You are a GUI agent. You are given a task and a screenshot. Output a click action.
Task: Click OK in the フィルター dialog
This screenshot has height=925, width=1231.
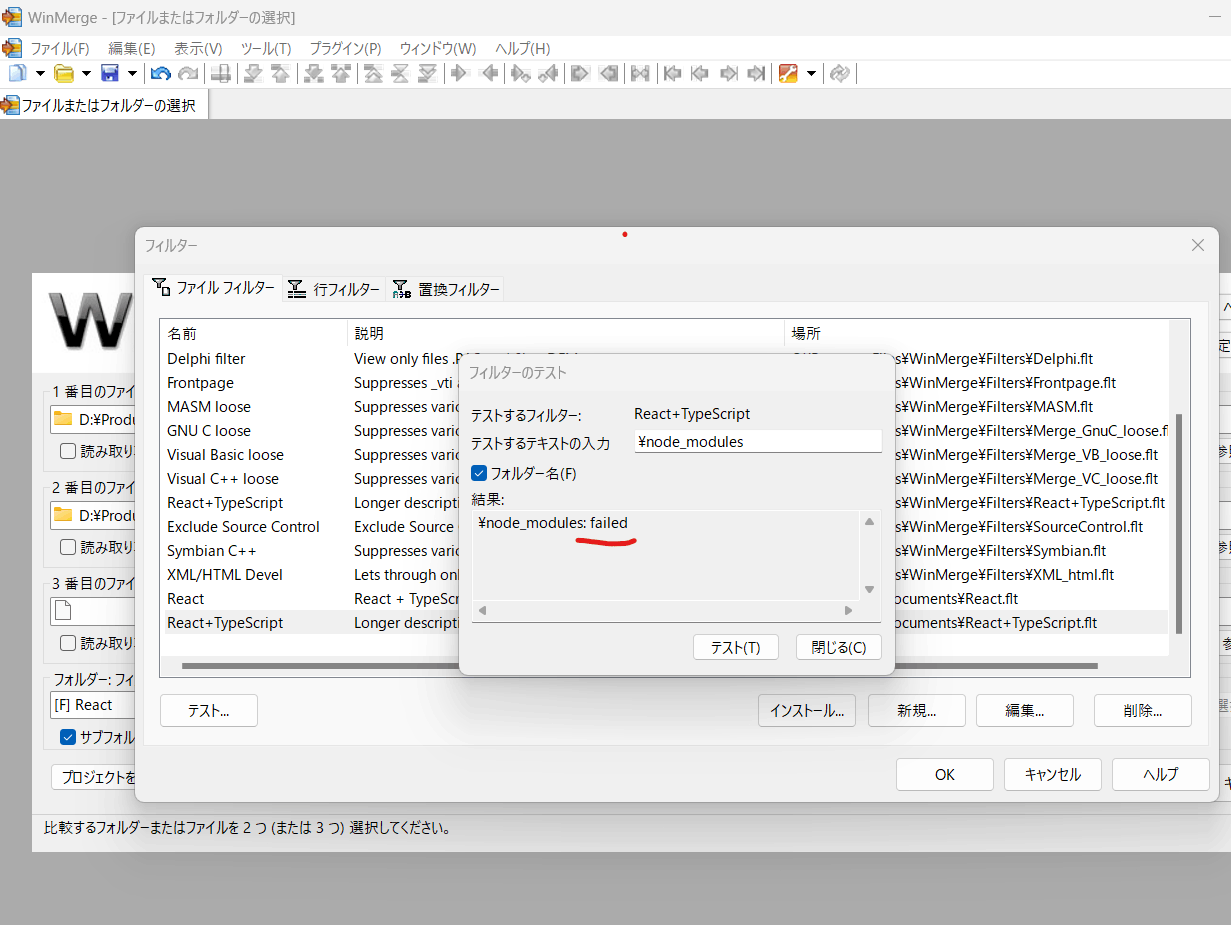coord(945,774)
